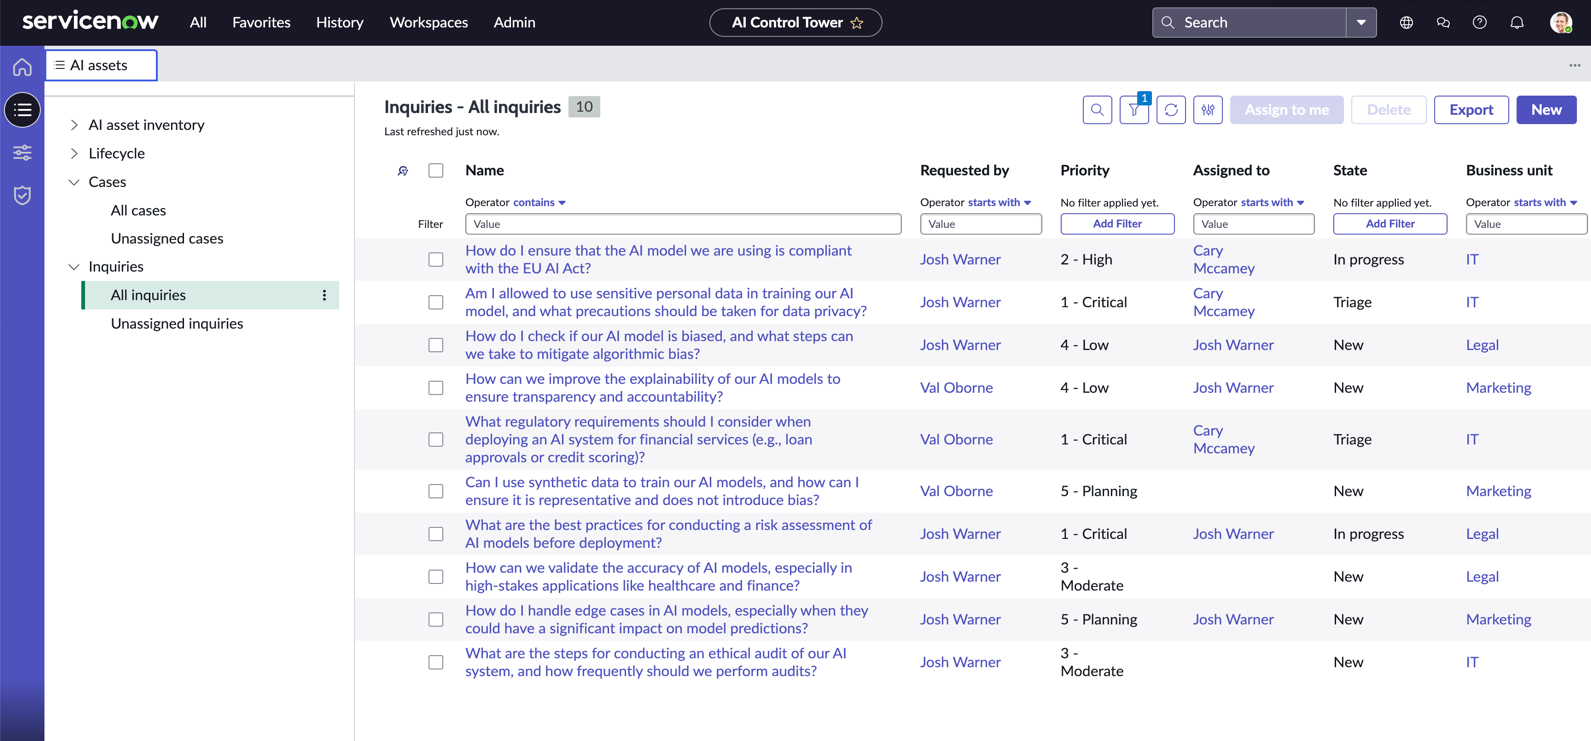This screenshot has height=741, width=1591.
Task: Change Business unit operator 'starts with'
Action: pos(1545,202)
